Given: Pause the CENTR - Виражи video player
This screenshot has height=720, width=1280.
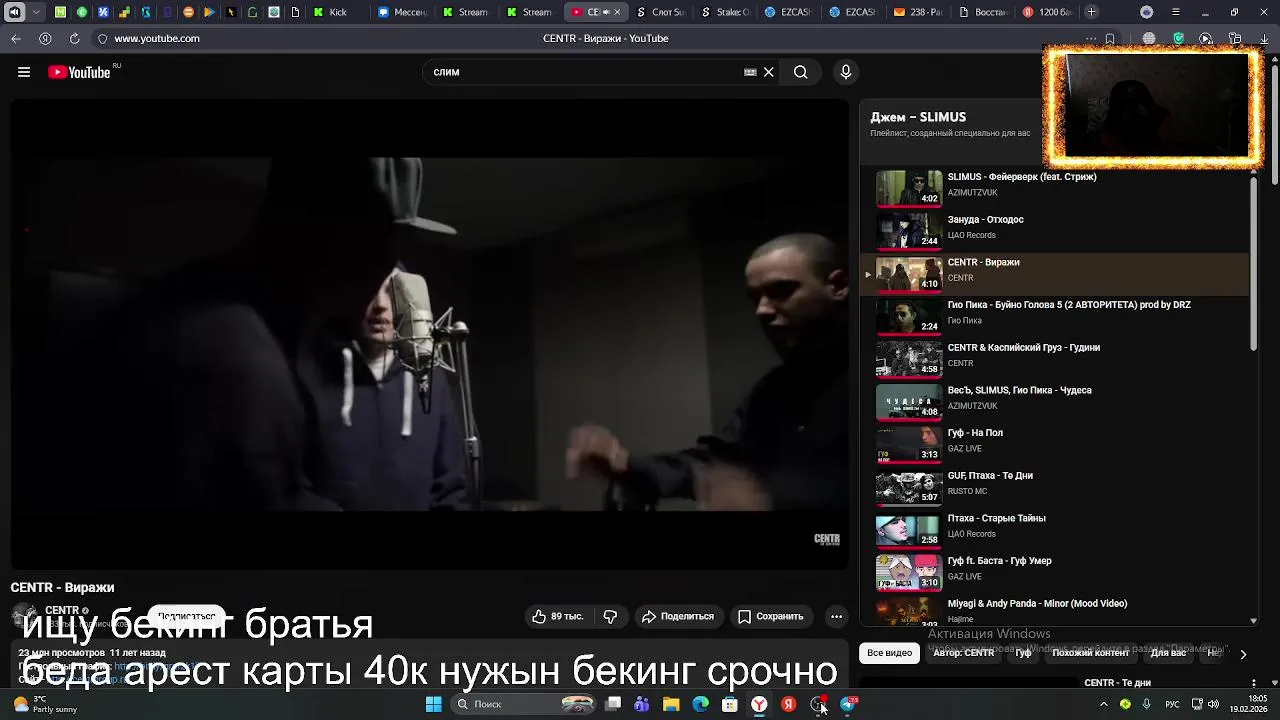Looking at the screenshot, I should point(429,334).
